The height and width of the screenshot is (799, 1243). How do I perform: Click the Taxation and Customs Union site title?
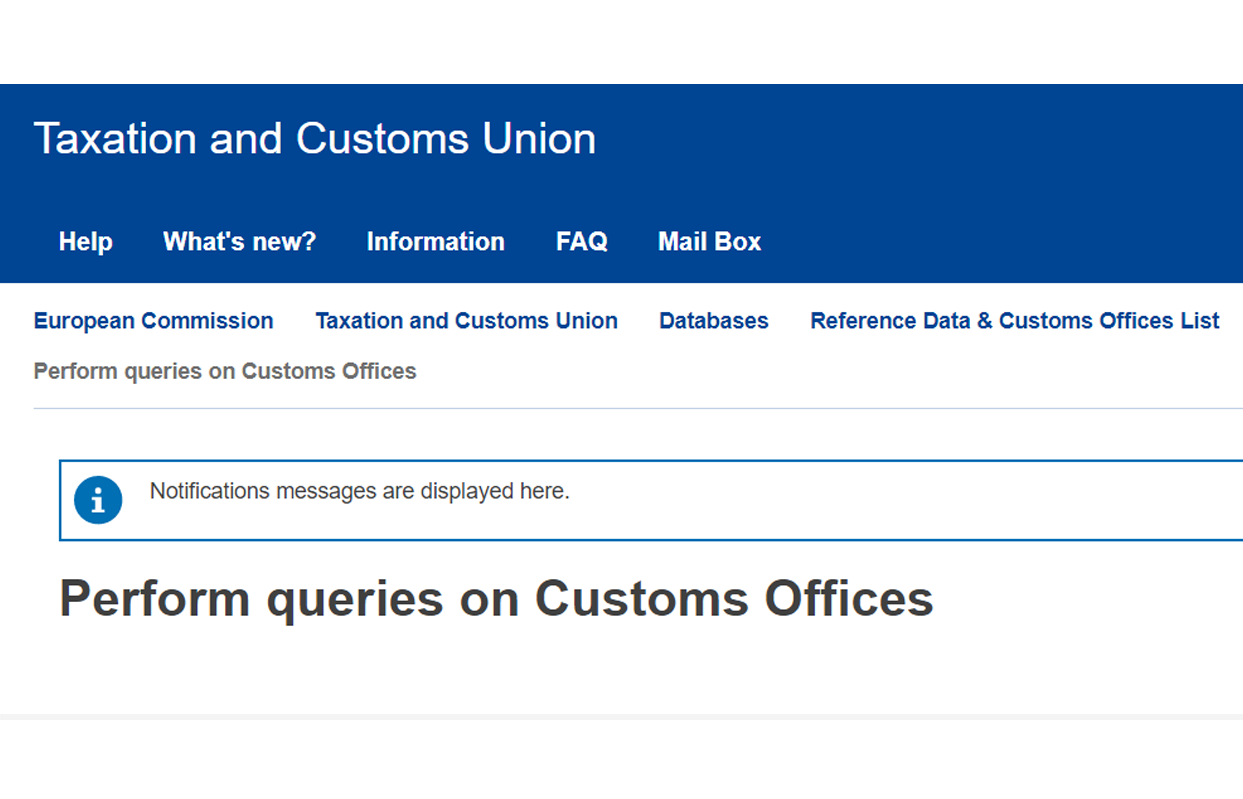point(315,138)
